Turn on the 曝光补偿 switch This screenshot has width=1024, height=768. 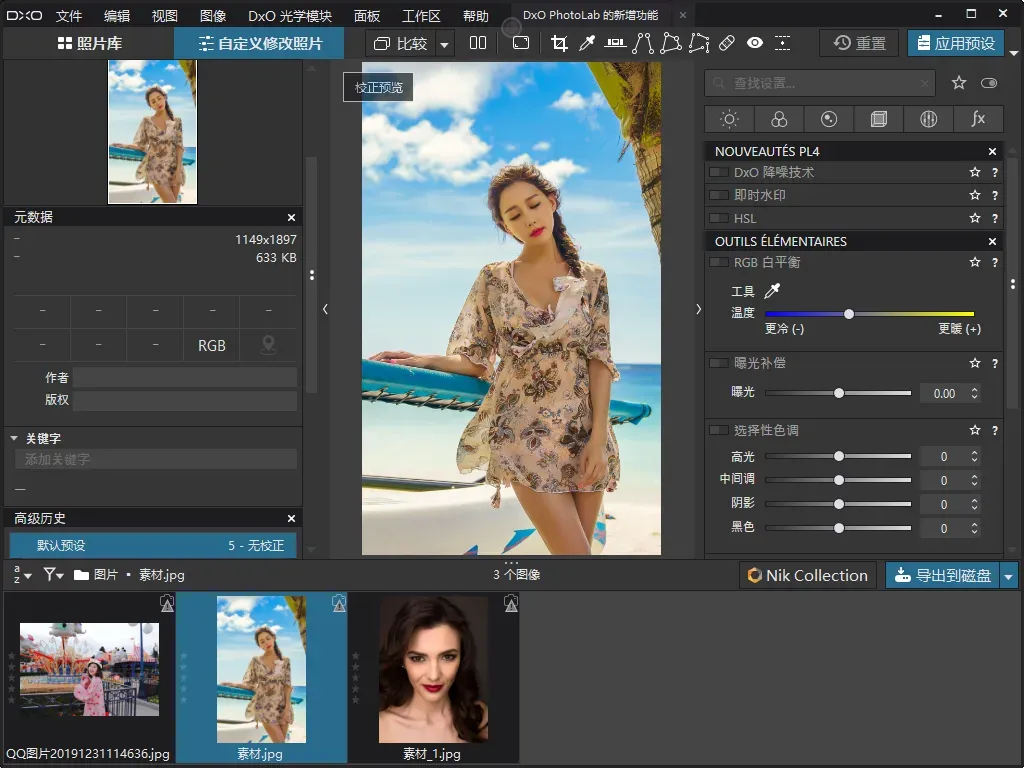(719, 363)
